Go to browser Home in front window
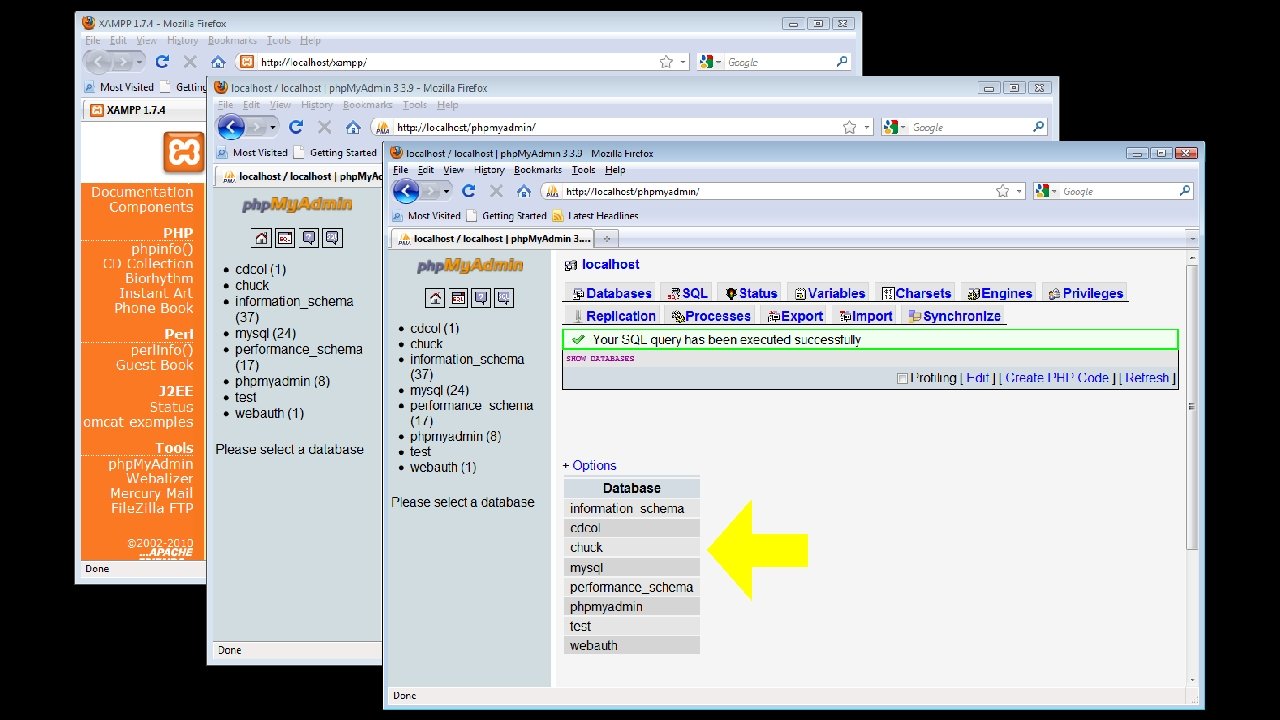The height and width of the screenshot is (720, 1280). 524,191
